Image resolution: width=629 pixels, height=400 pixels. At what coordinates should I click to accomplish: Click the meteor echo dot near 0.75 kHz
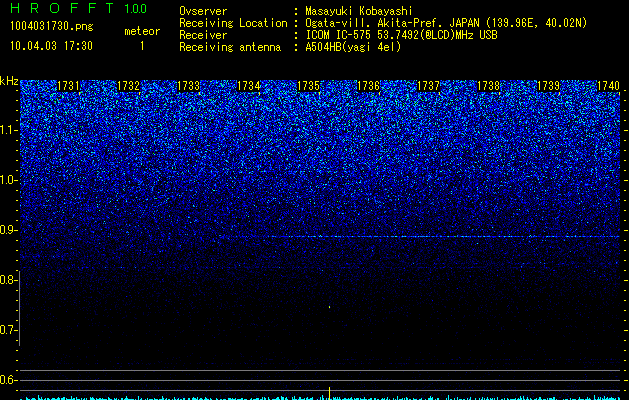pos(329,307)
